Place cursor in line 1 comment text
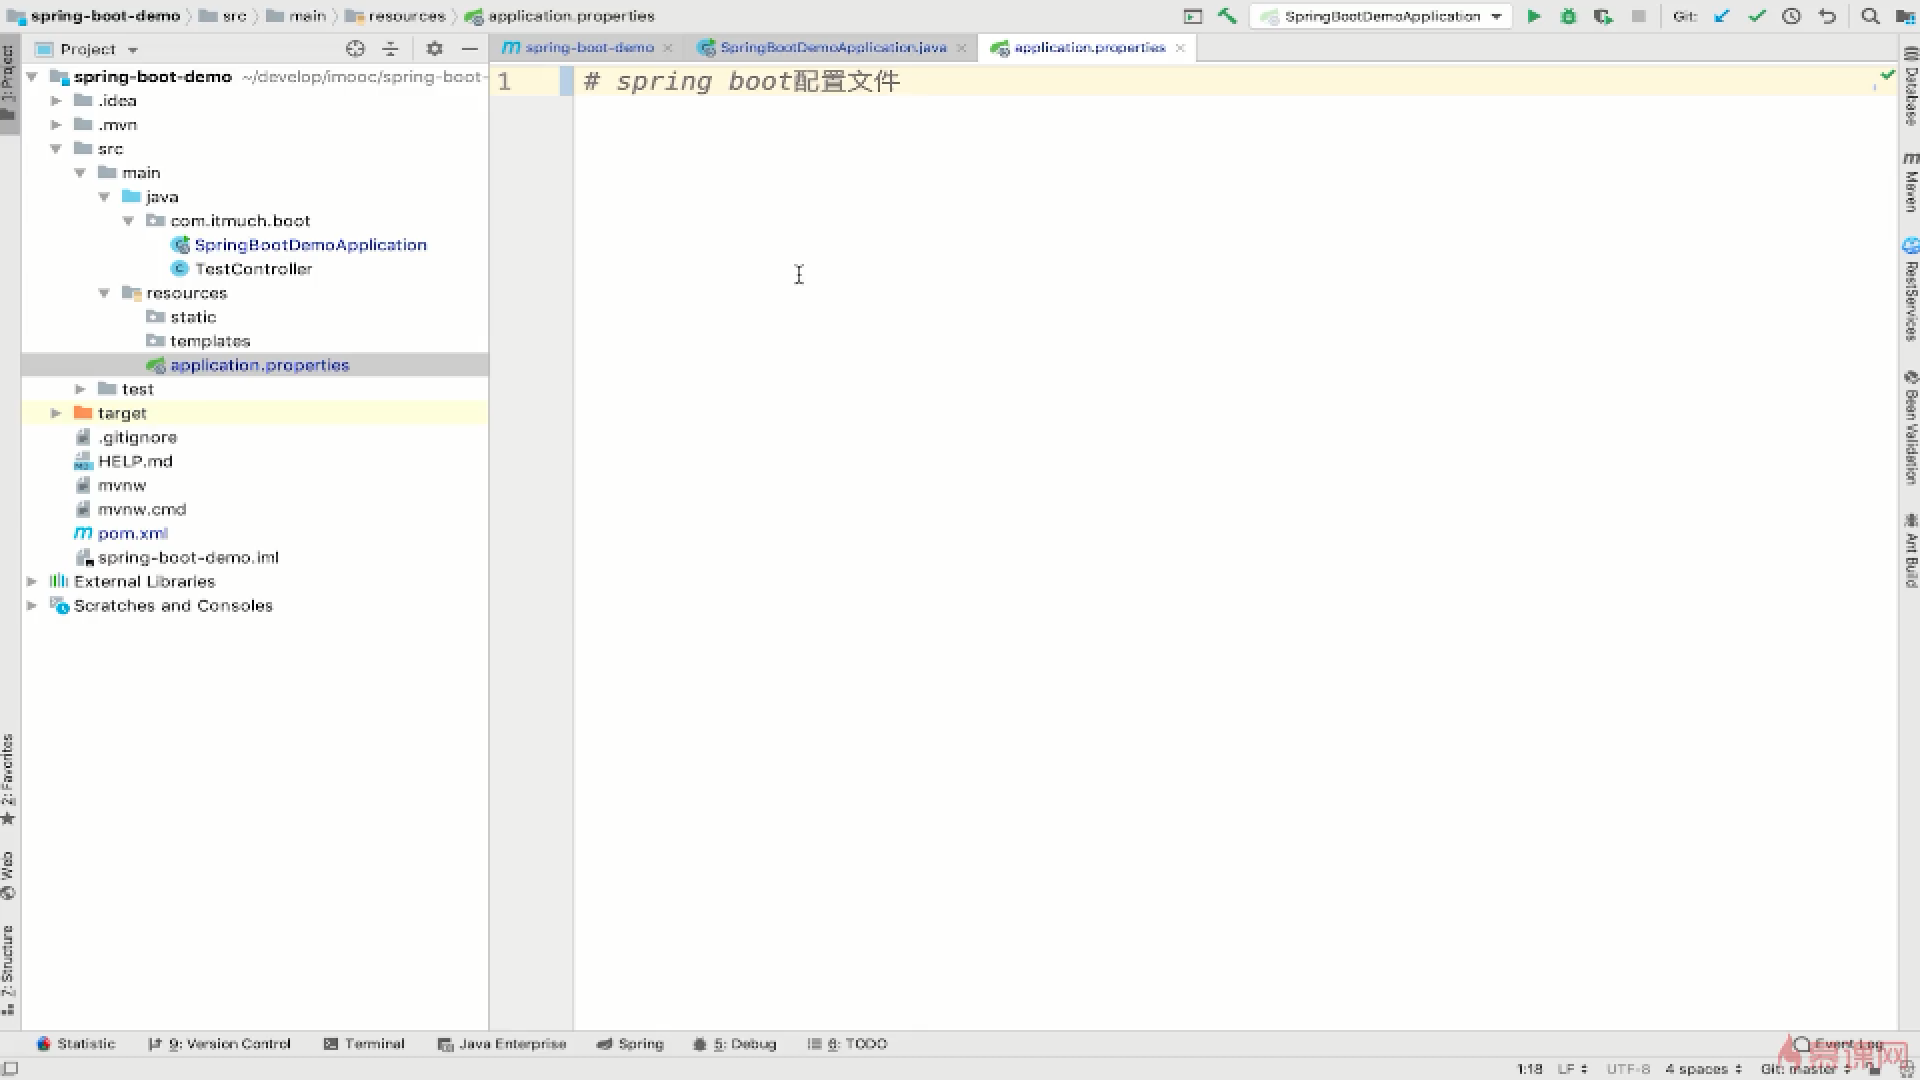This screenshot has width=1920, height=1080. [742, 81]
